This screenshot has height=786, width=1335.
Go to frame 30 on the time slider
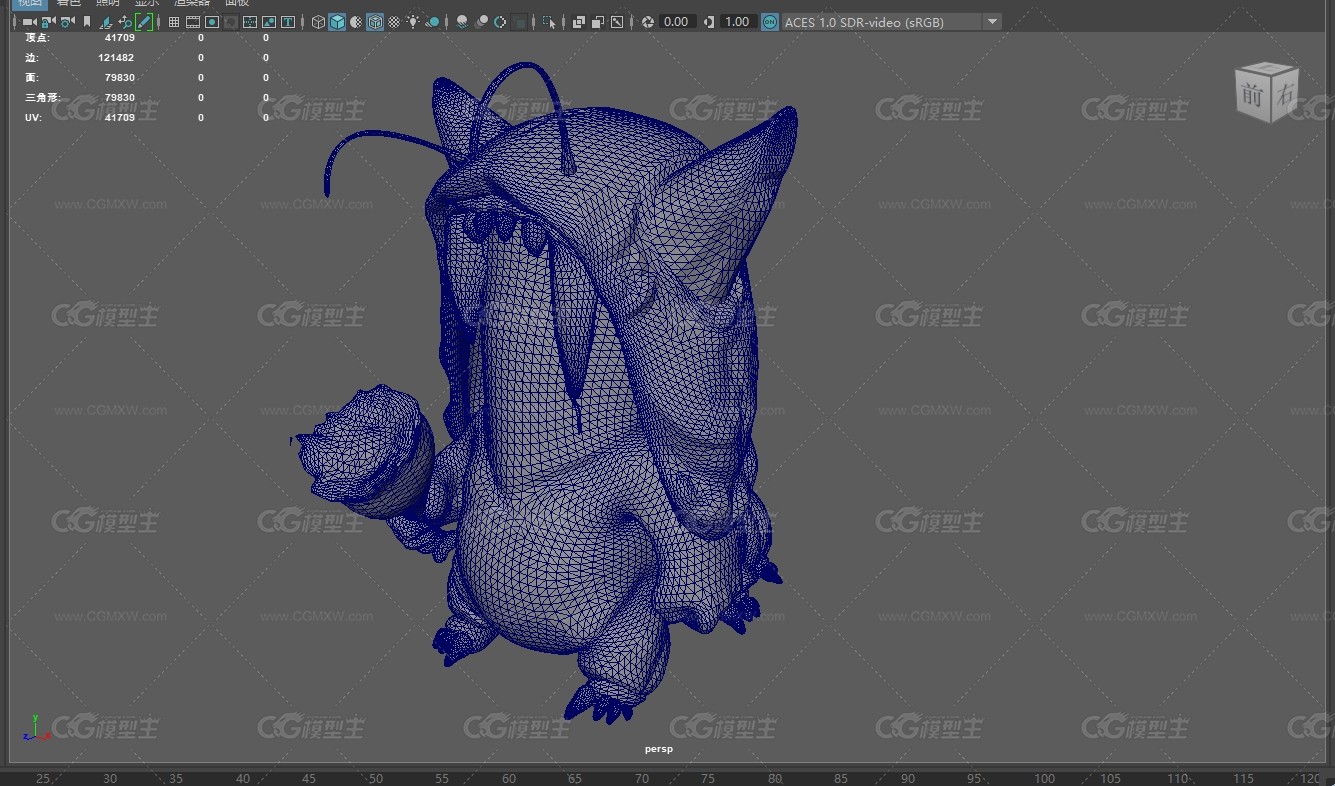pyautogui.click(x=110, y=778)
